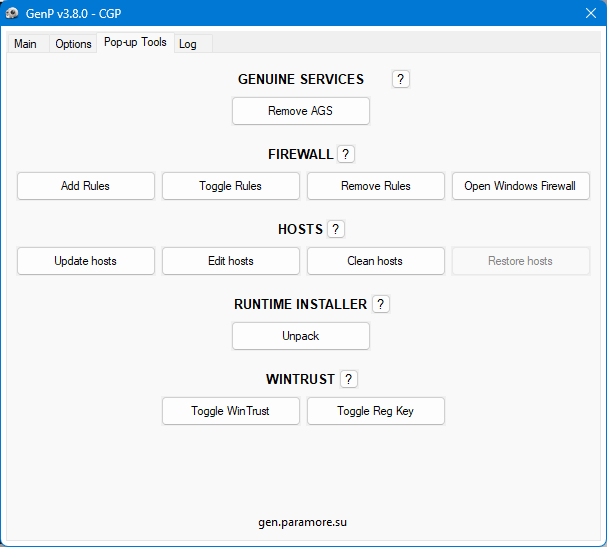Open the Firewall help question mark

point(346,154)
